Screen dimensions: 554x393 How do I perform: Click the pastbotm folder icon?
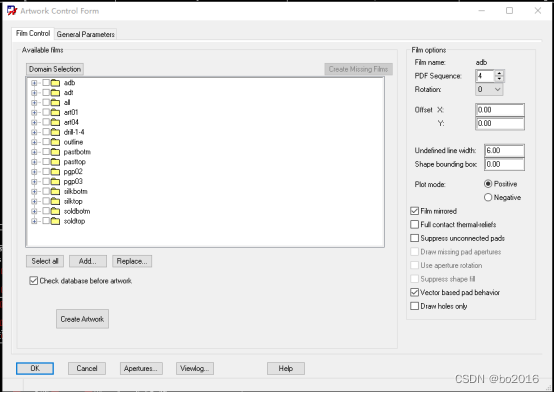point(55,152)
